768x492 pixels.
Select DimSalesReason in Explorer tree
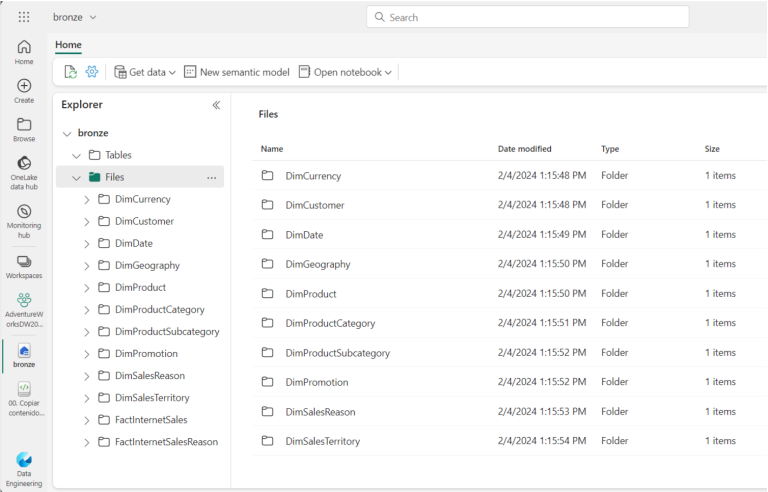(x=150, y=375)
